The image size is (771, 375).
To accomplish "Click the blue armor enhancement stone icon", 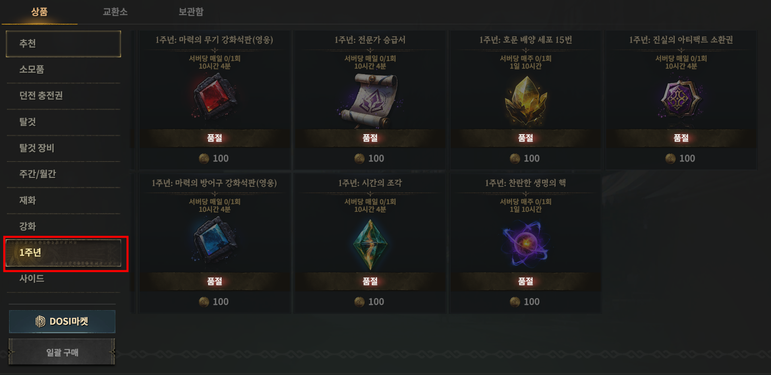I will [214, 243].
